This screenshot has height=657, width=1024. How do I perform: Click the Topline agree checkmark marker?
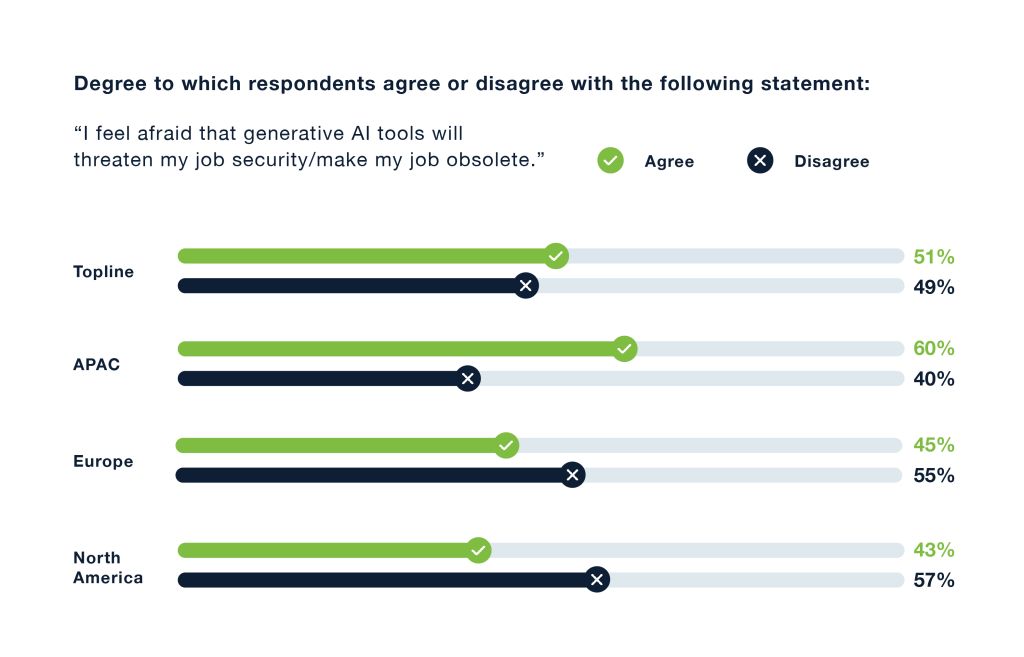pyautogui.click(x=556, y=256)
